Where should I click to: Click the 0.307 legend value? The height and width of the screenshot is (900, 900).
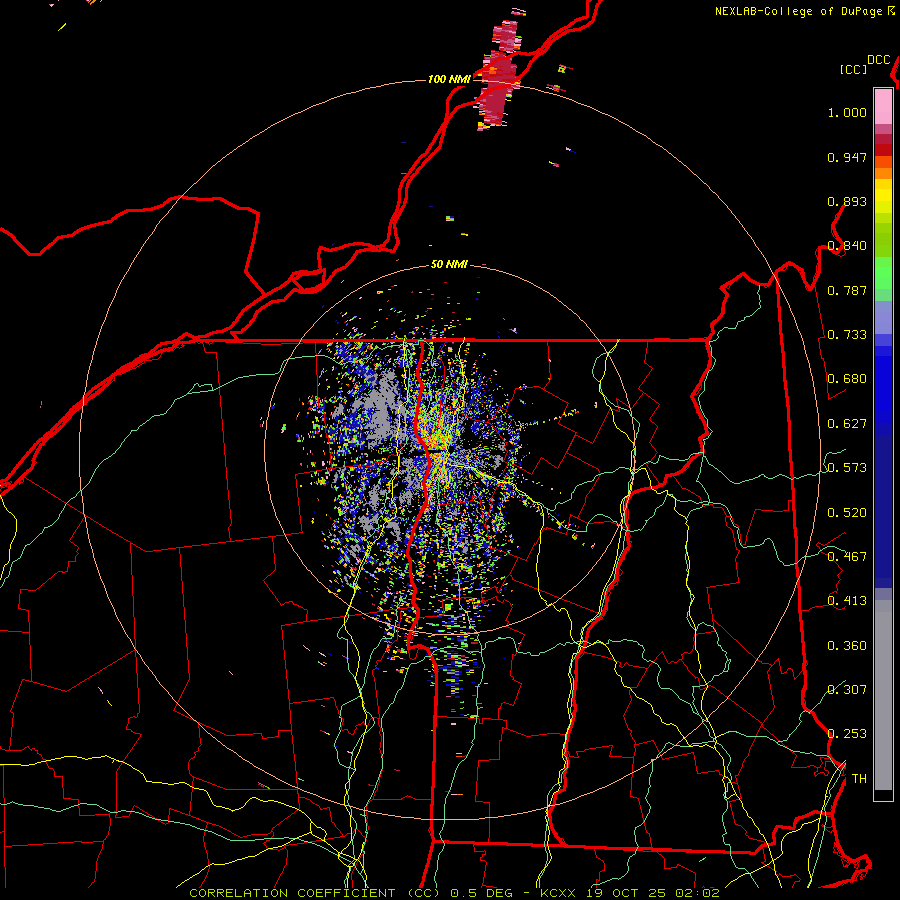847,689
